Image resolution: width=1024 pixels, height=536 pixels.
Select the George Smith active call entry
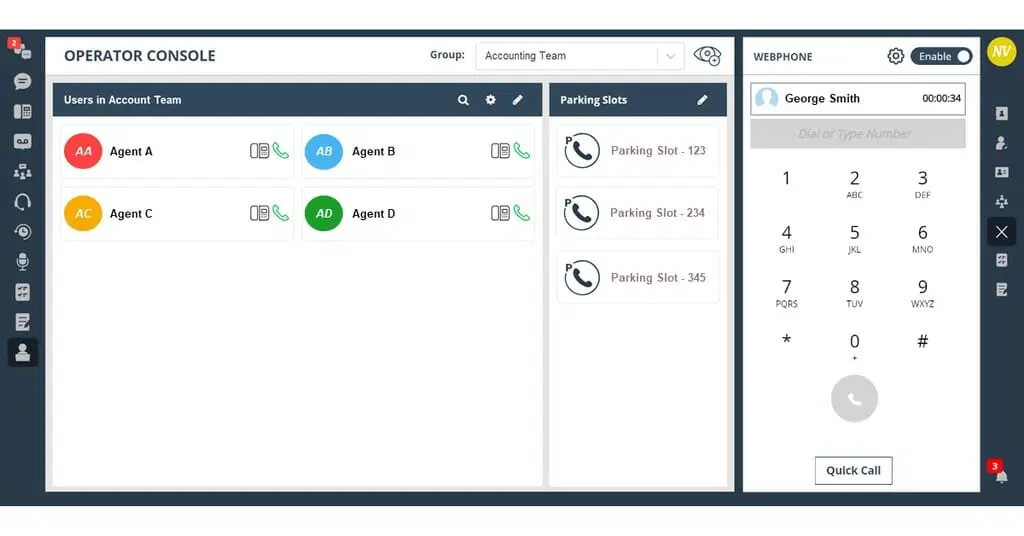tap(857, 99)
